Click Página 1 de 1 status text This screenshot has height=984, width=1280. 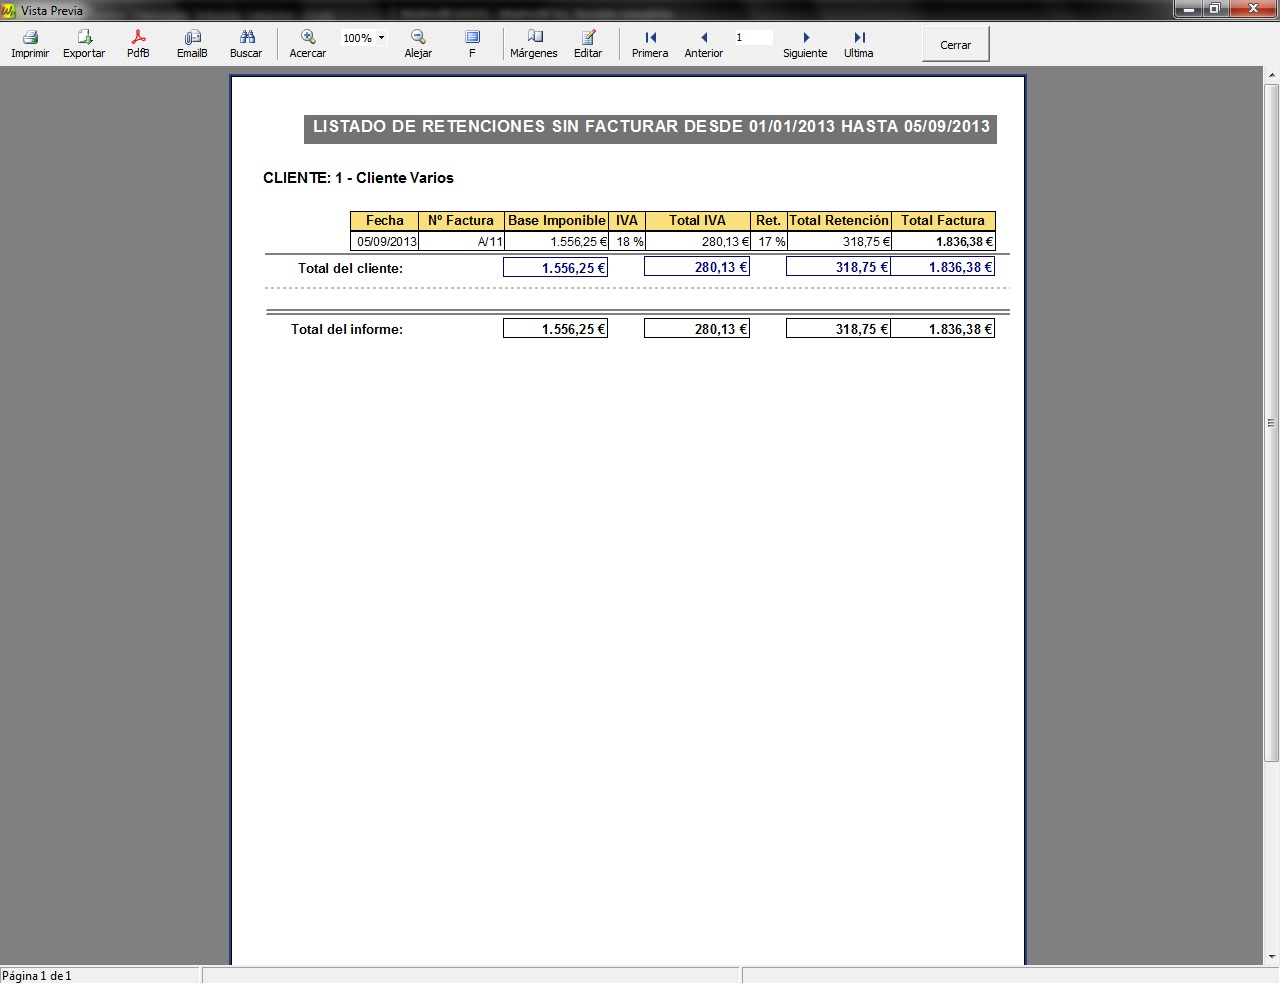(37, 976)
